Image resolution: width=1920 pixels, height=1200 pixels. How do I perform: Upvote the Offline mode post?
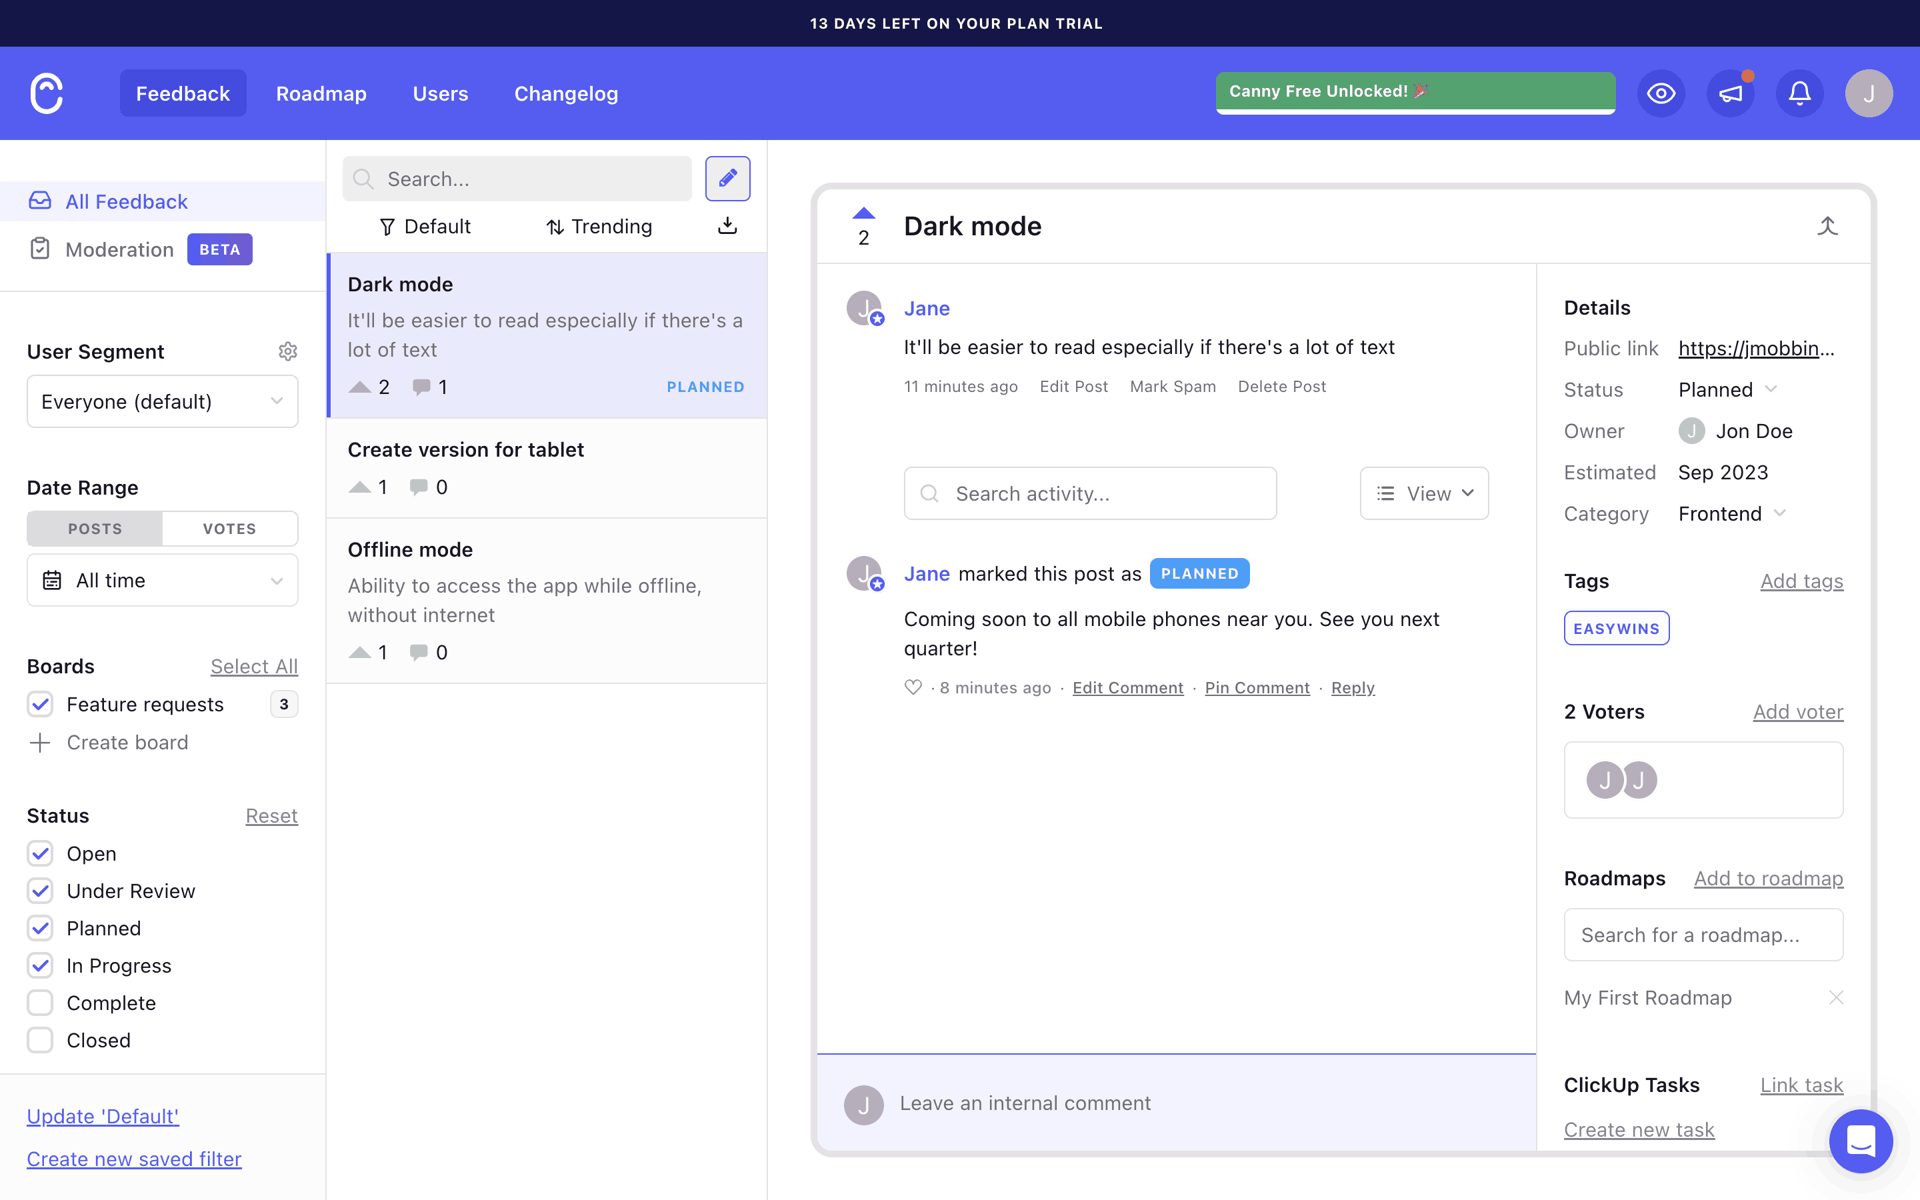360,652
